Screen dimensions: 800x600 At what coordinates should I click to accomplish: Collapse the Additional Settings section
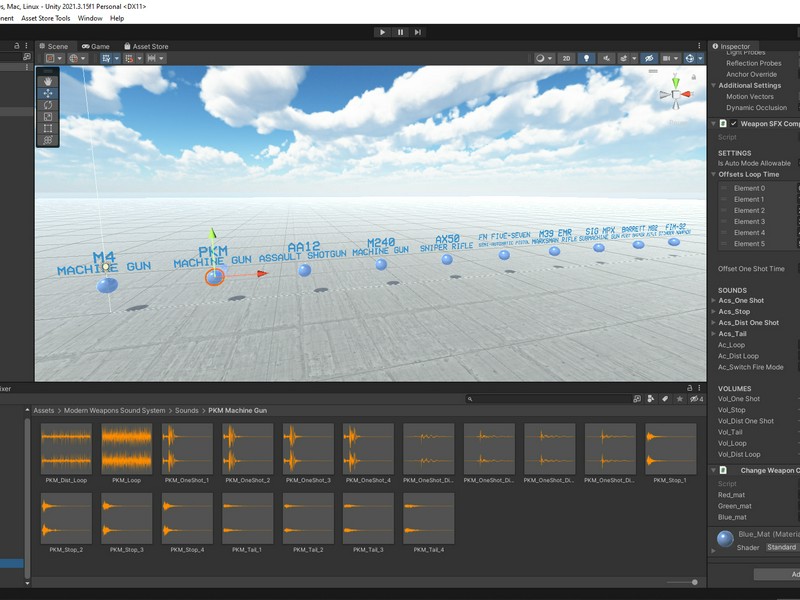click(x=714, y=85)
